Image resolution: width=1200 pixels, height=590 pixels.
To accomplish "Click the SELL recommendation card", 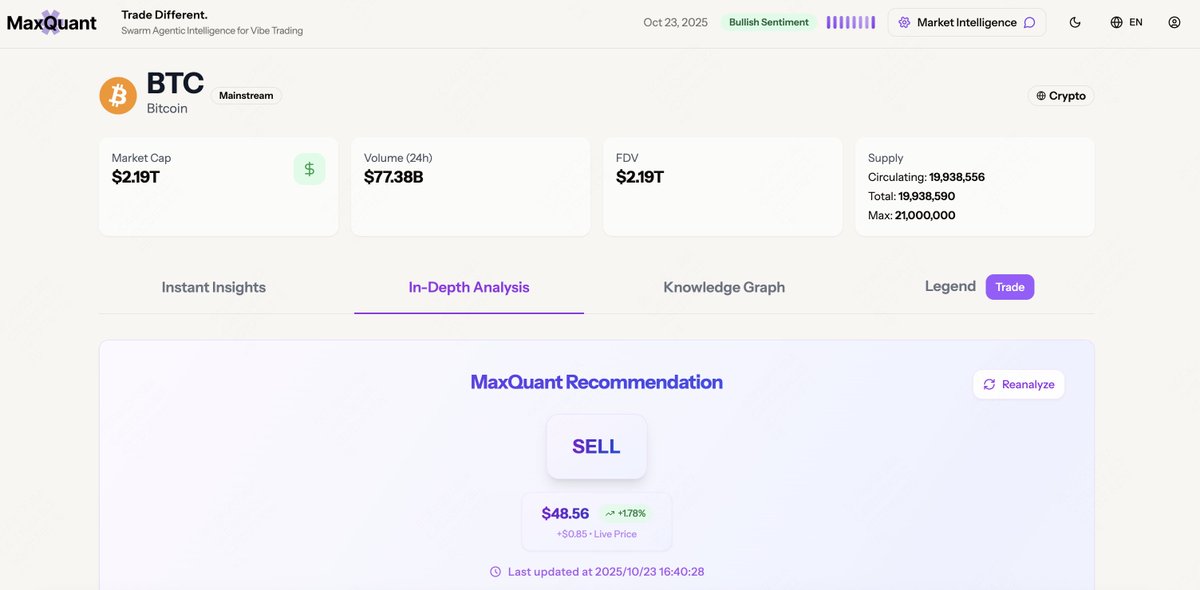I will [x=596, y=446].
